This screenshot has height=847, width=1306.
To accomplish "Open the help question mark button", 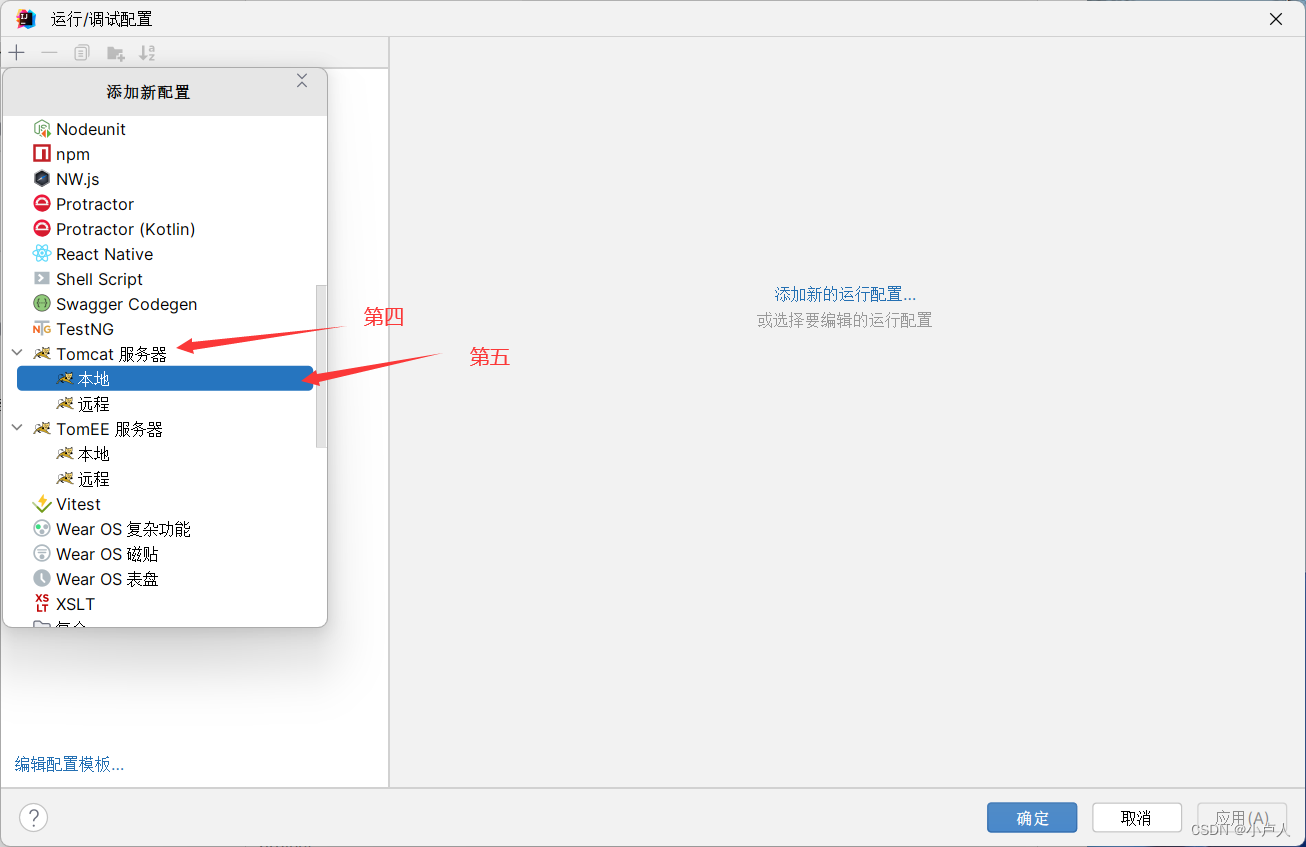I will click(34, 818).
